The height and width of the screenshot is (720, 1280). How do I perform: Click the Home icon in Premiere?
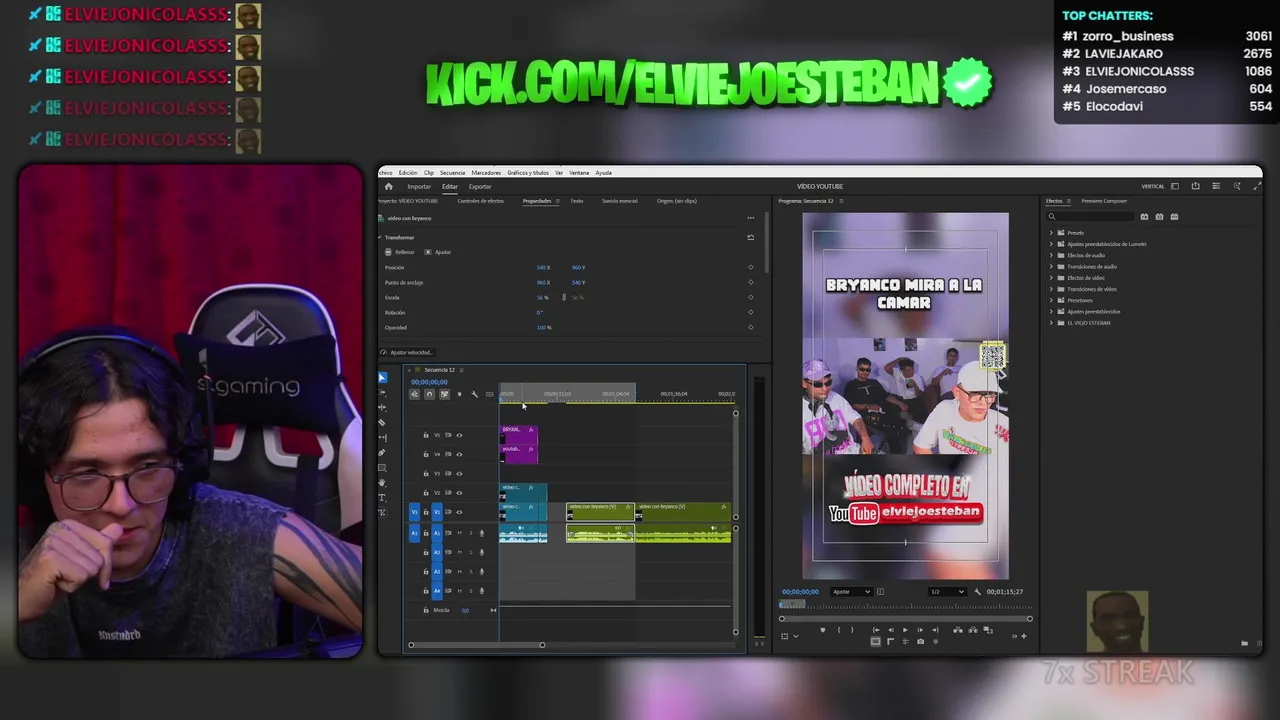pyautogui.click(x=389, y=186)
